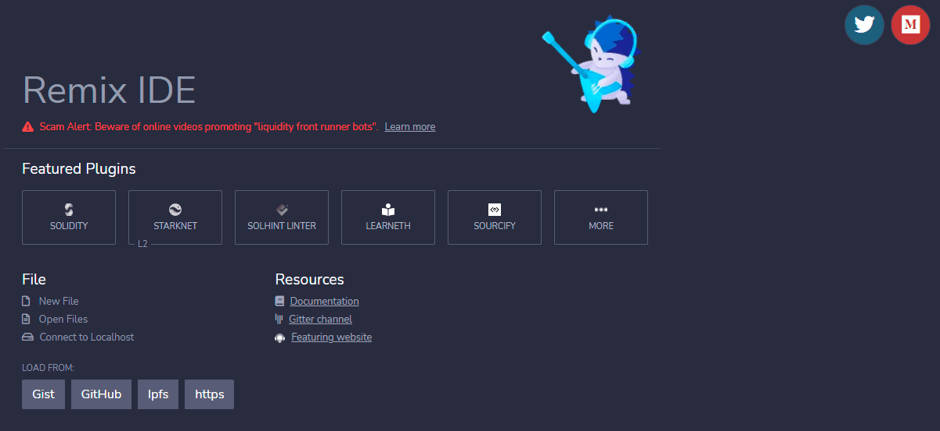Click the Scam Alert warning text
Image resolution: width=940 pixels, height=431 pixels.
209,127
